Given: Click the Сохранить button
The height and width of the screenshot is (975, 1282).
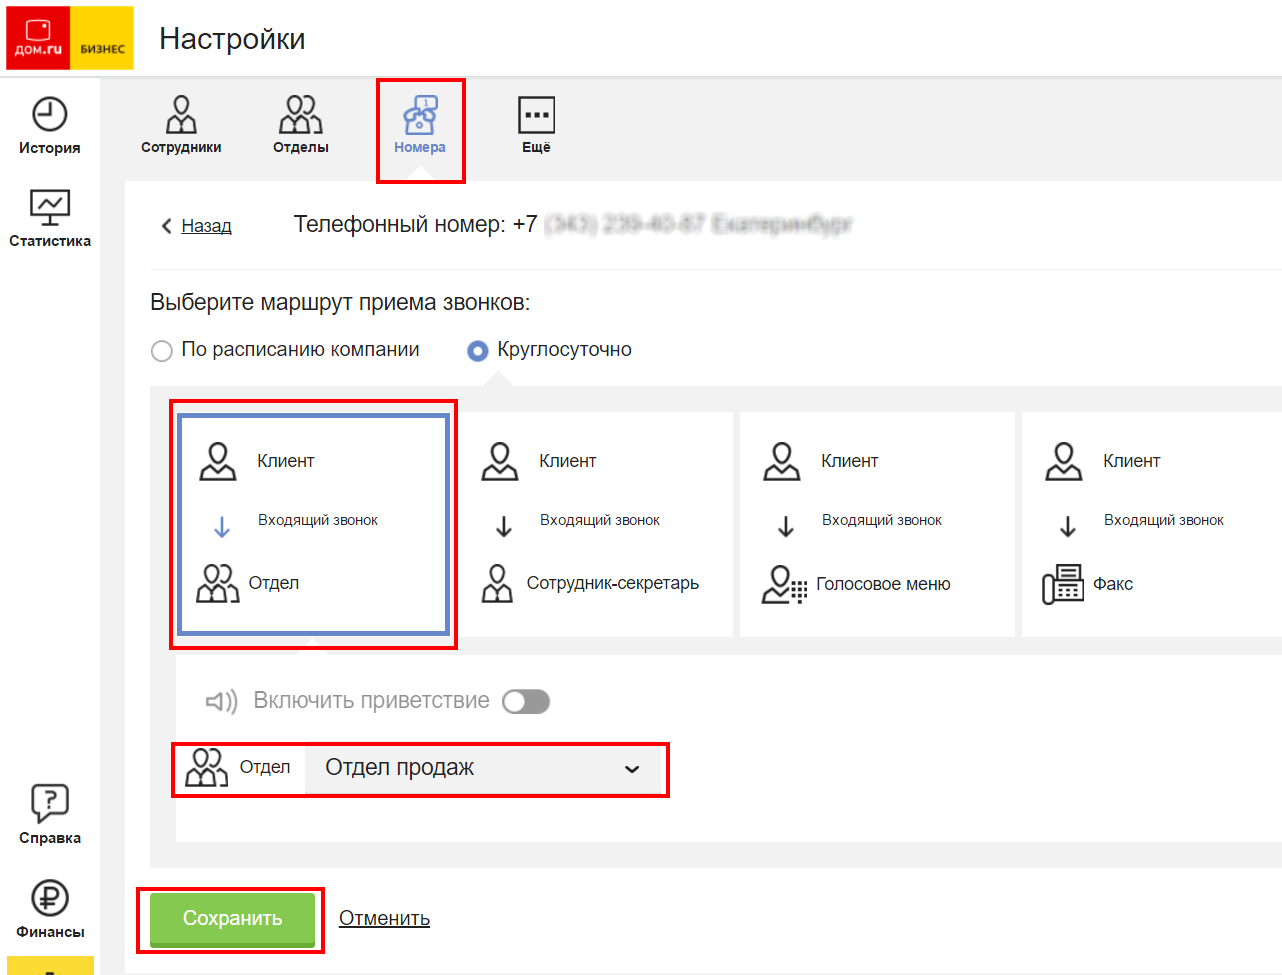Looking at the screenshot, I should [232, 918].
